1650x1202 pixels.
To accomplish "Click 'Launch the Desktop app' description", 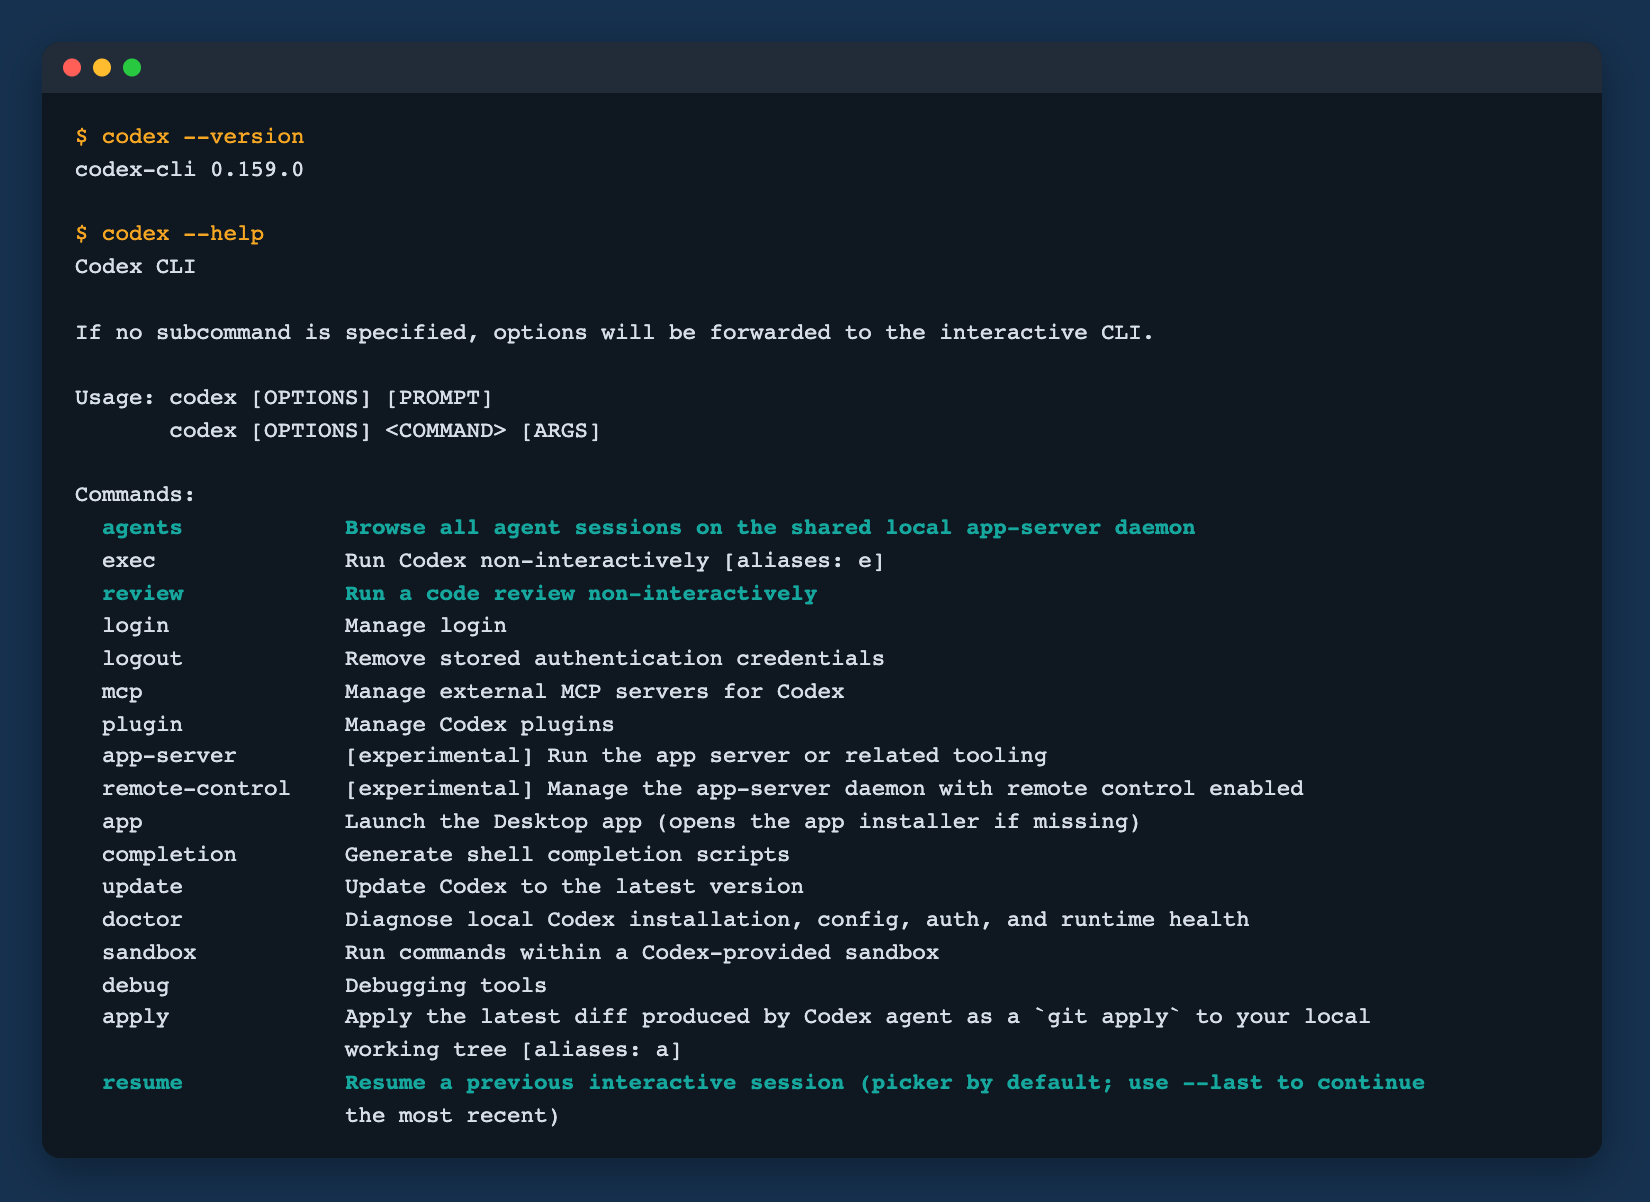I will tap(743, 822).
